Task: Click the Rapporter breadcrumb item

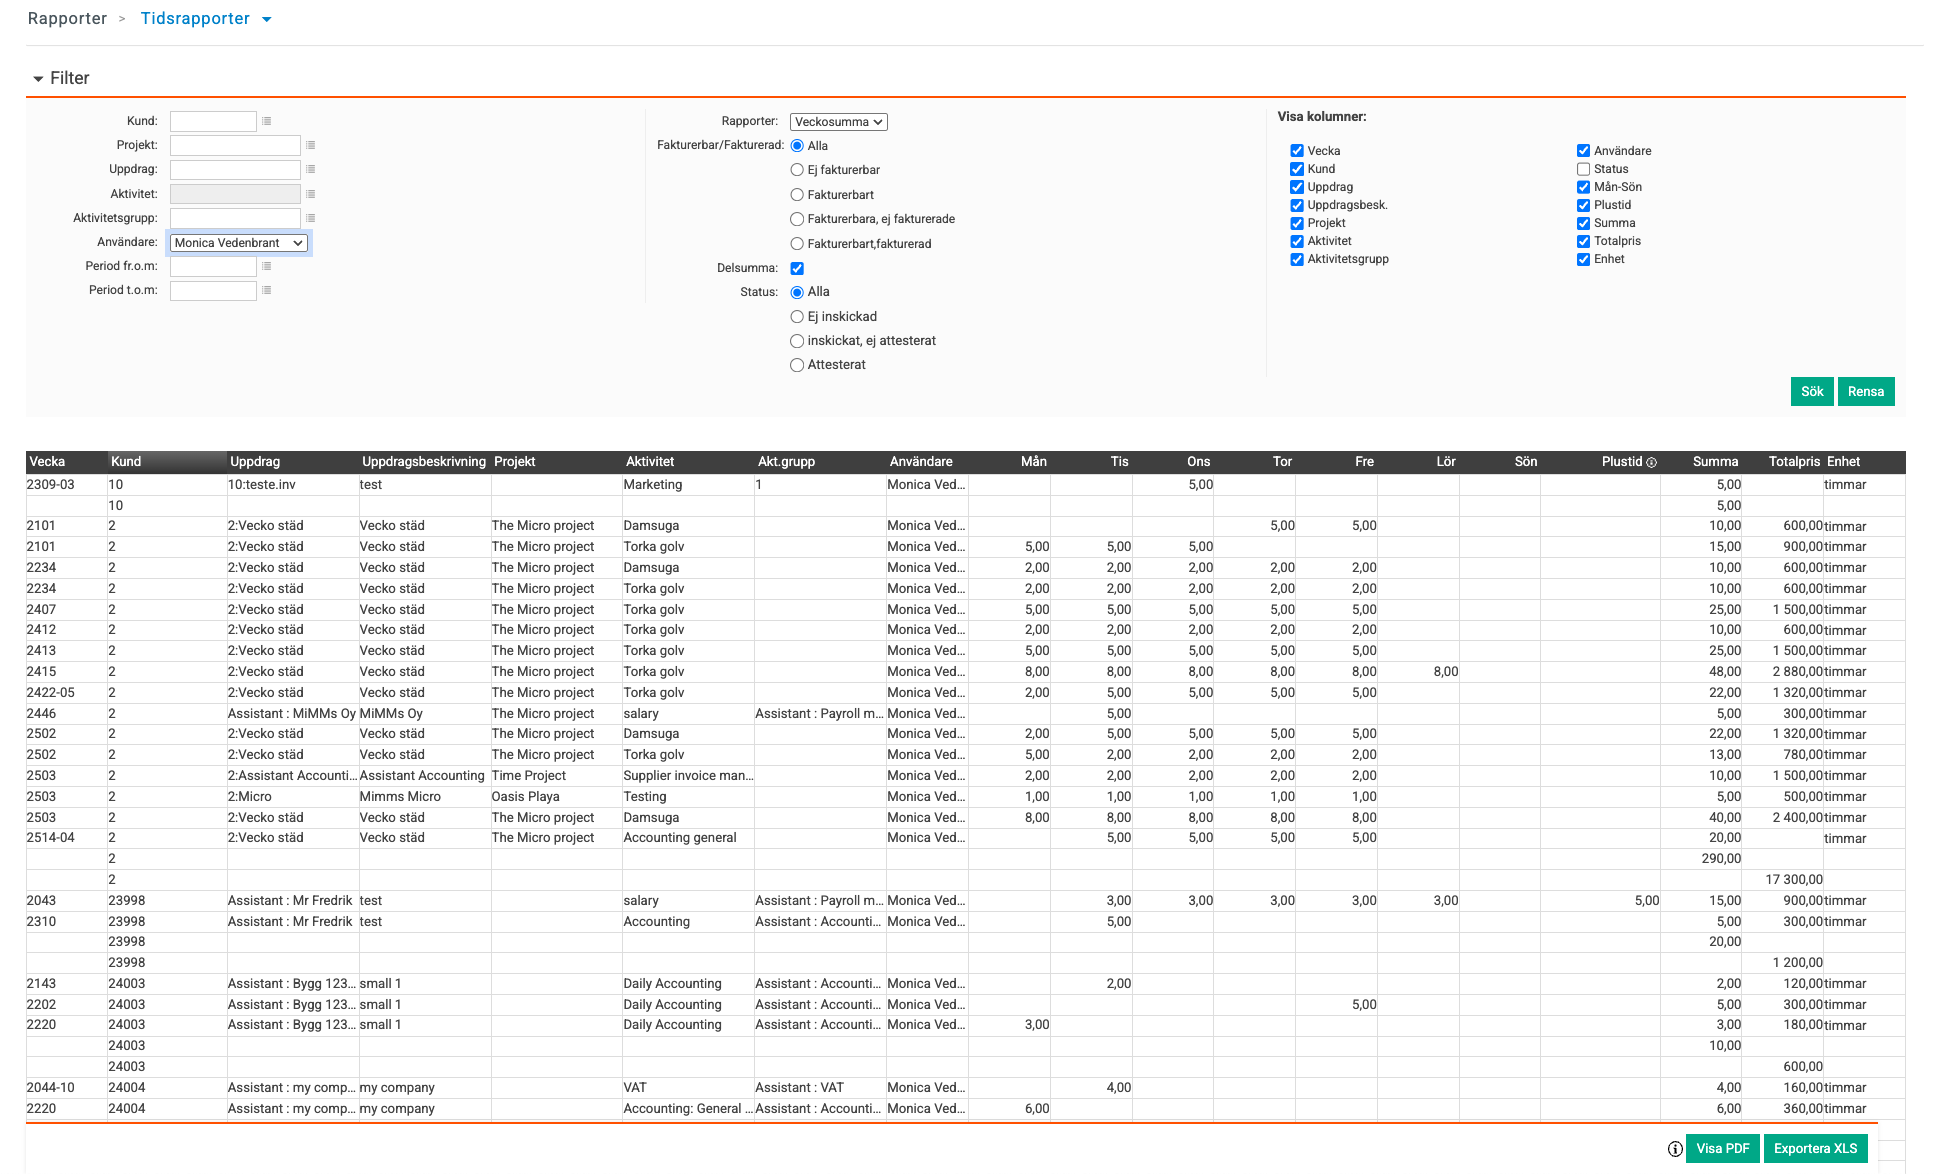Action: coord(67,19)
